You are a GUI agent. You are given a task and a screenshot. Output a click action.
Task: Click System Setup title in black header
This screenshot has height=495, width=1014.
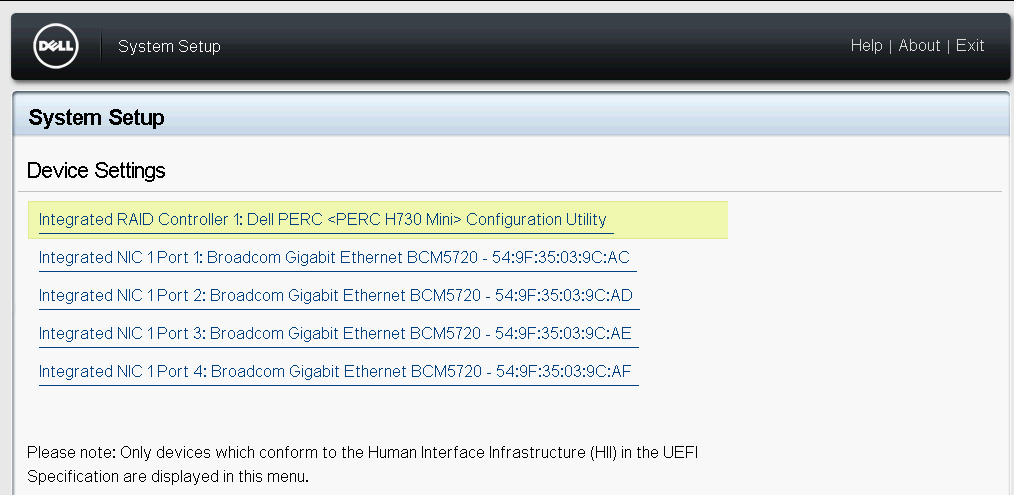pyautogui.click(x=169, y=47)
